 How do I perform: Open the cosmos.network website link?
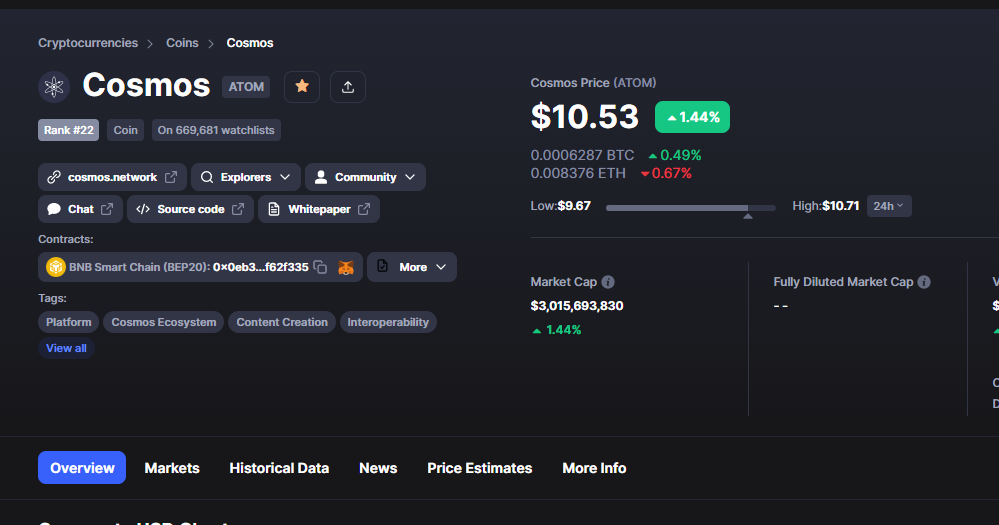pyautogui.click(x=112, y=177)
